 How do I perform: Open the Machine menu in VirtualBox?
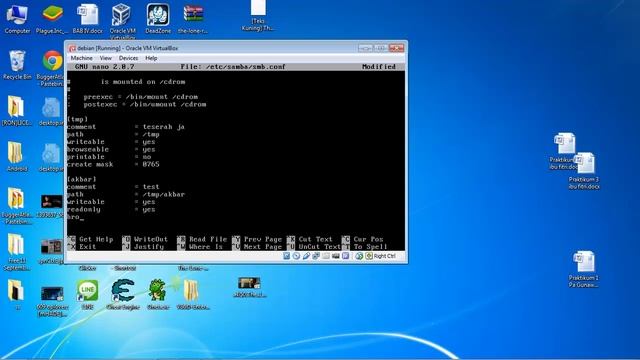tap(81, 58)
